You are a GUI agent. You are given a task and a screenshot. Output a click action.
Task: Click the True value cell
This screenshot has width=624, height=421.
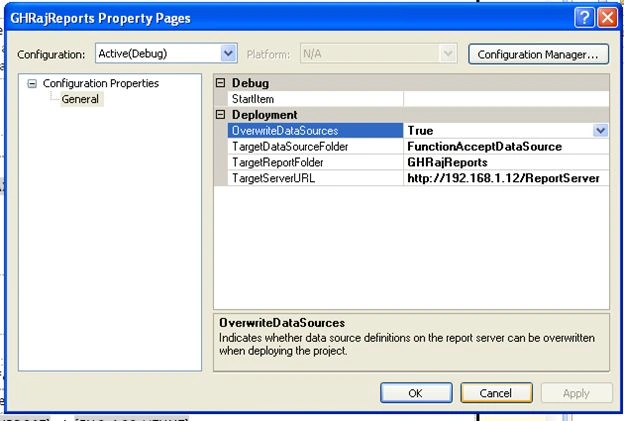(x=499, y=131)
